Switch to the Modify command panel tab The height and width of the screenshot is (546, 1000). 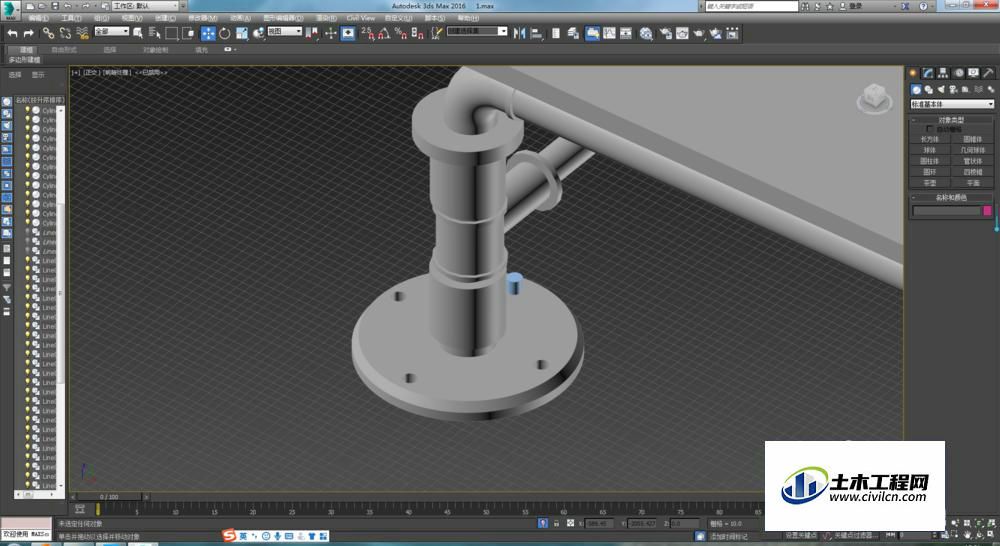(928, 73)
